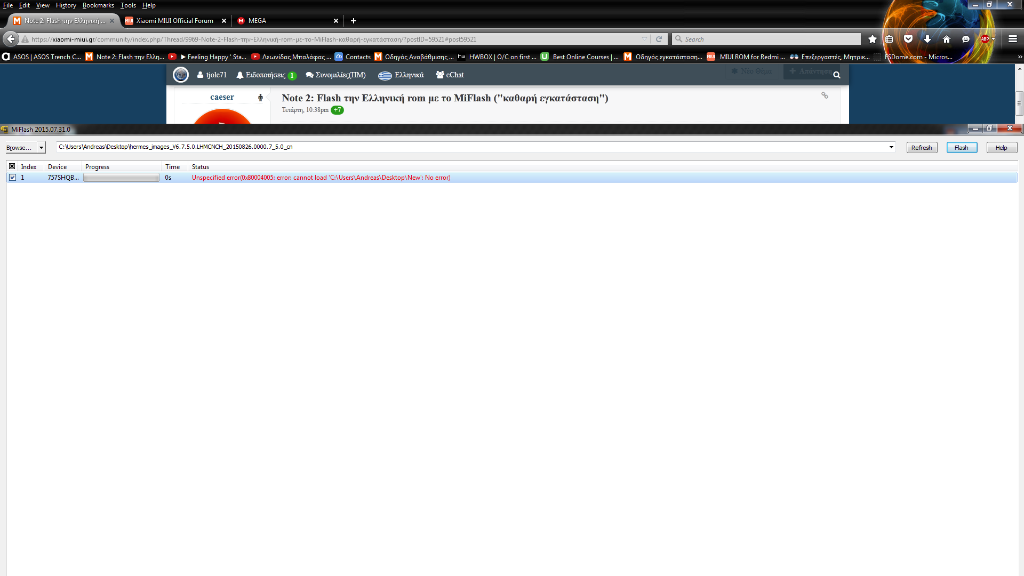
Task: Click the MiFlash title bar app icon
Action: [x=5, y=129]
